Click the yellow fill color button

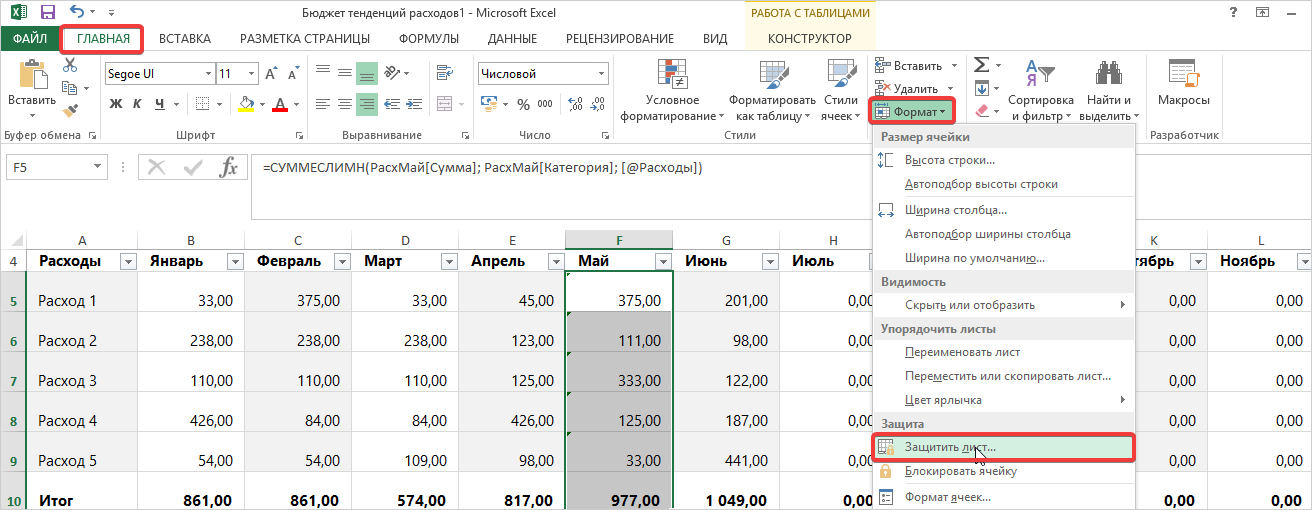pyautogui.click(x=243, y=104)
